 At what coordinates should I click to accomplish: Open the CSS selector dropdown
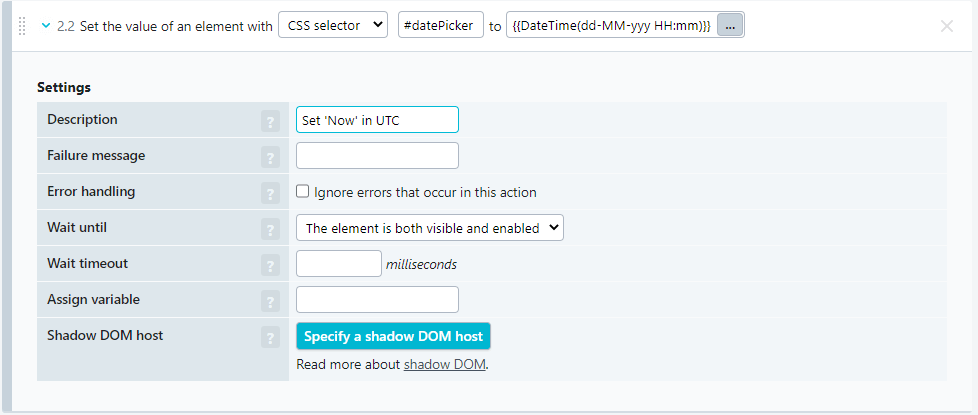pyautogui.click(x=332, y=26)
